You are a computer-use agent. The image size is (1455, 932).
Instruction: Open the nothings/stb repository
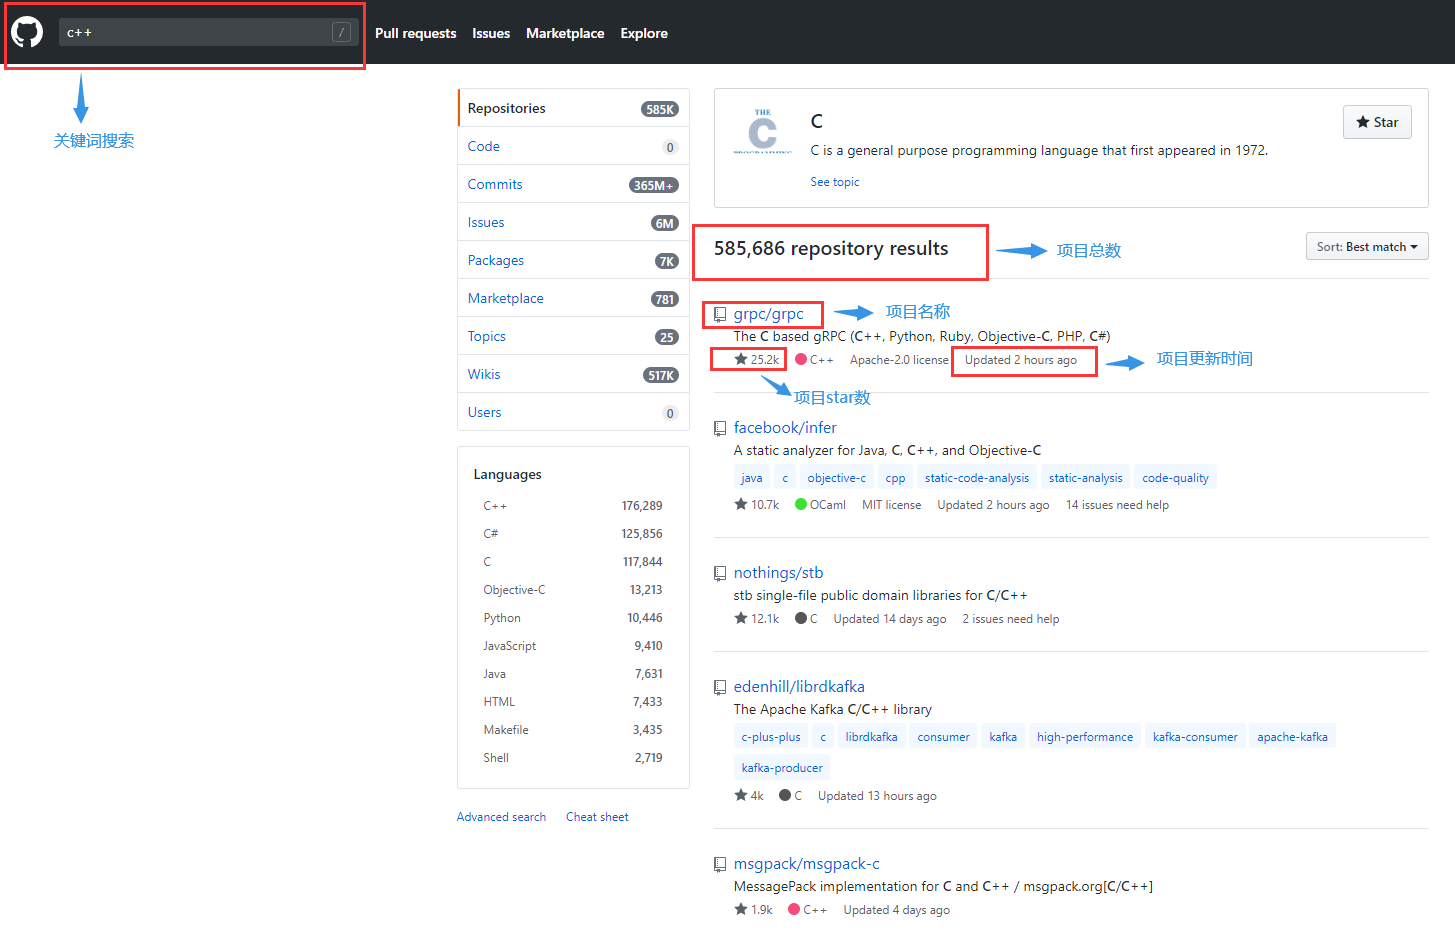778,573
